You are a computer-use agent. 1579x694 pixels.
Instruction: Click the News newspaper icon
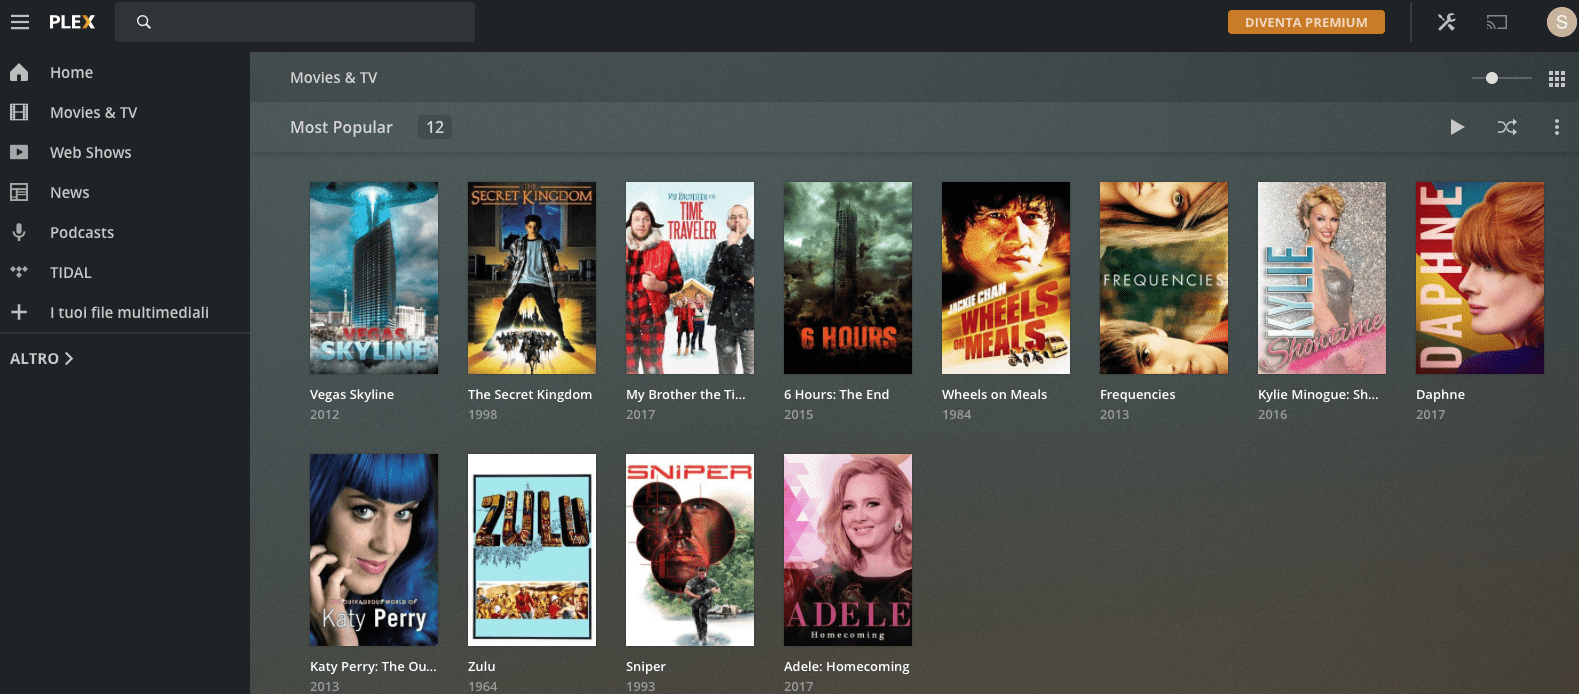click(19, 192)
